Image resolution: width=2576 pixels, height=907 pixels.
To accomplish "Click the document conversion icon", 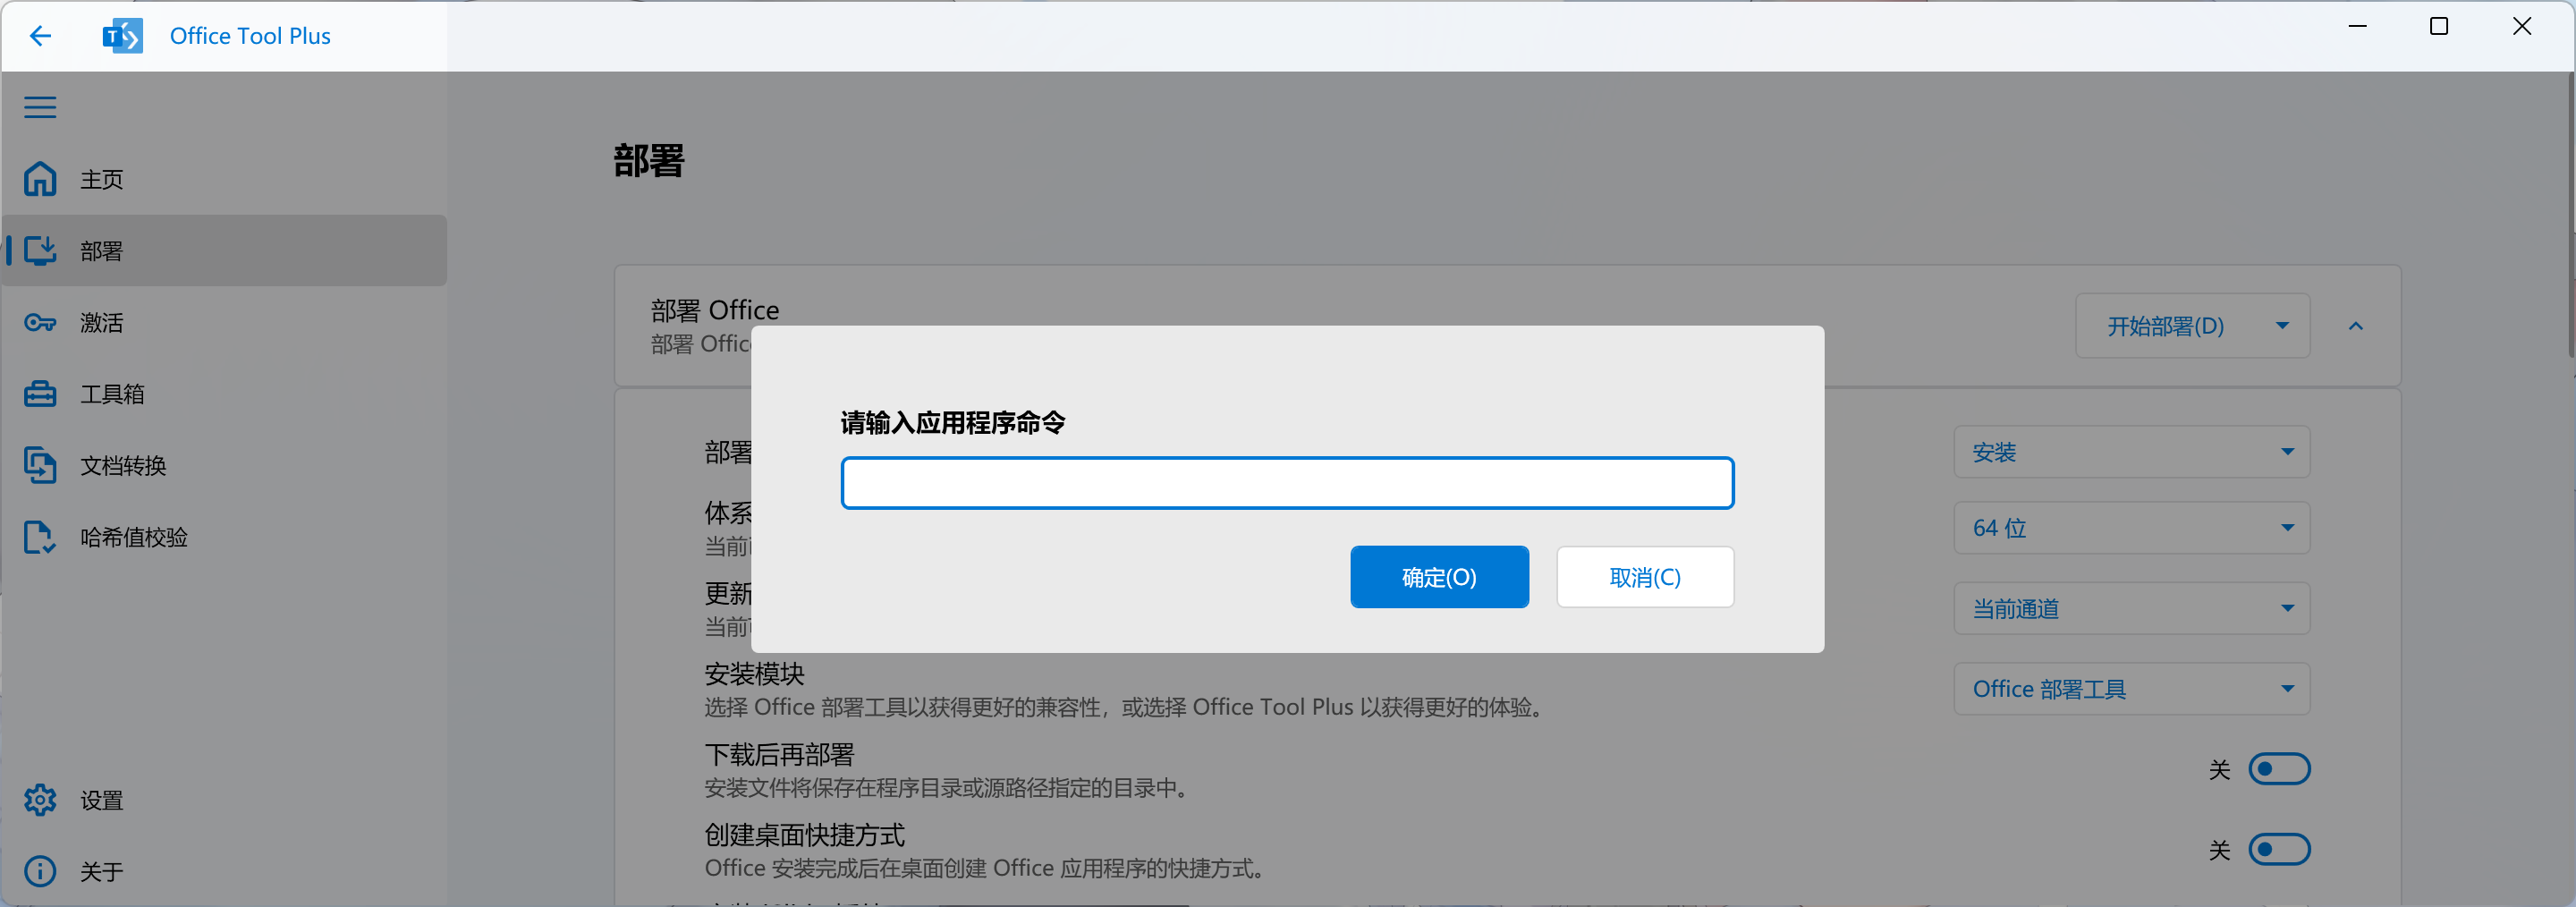I will [40, 465].
